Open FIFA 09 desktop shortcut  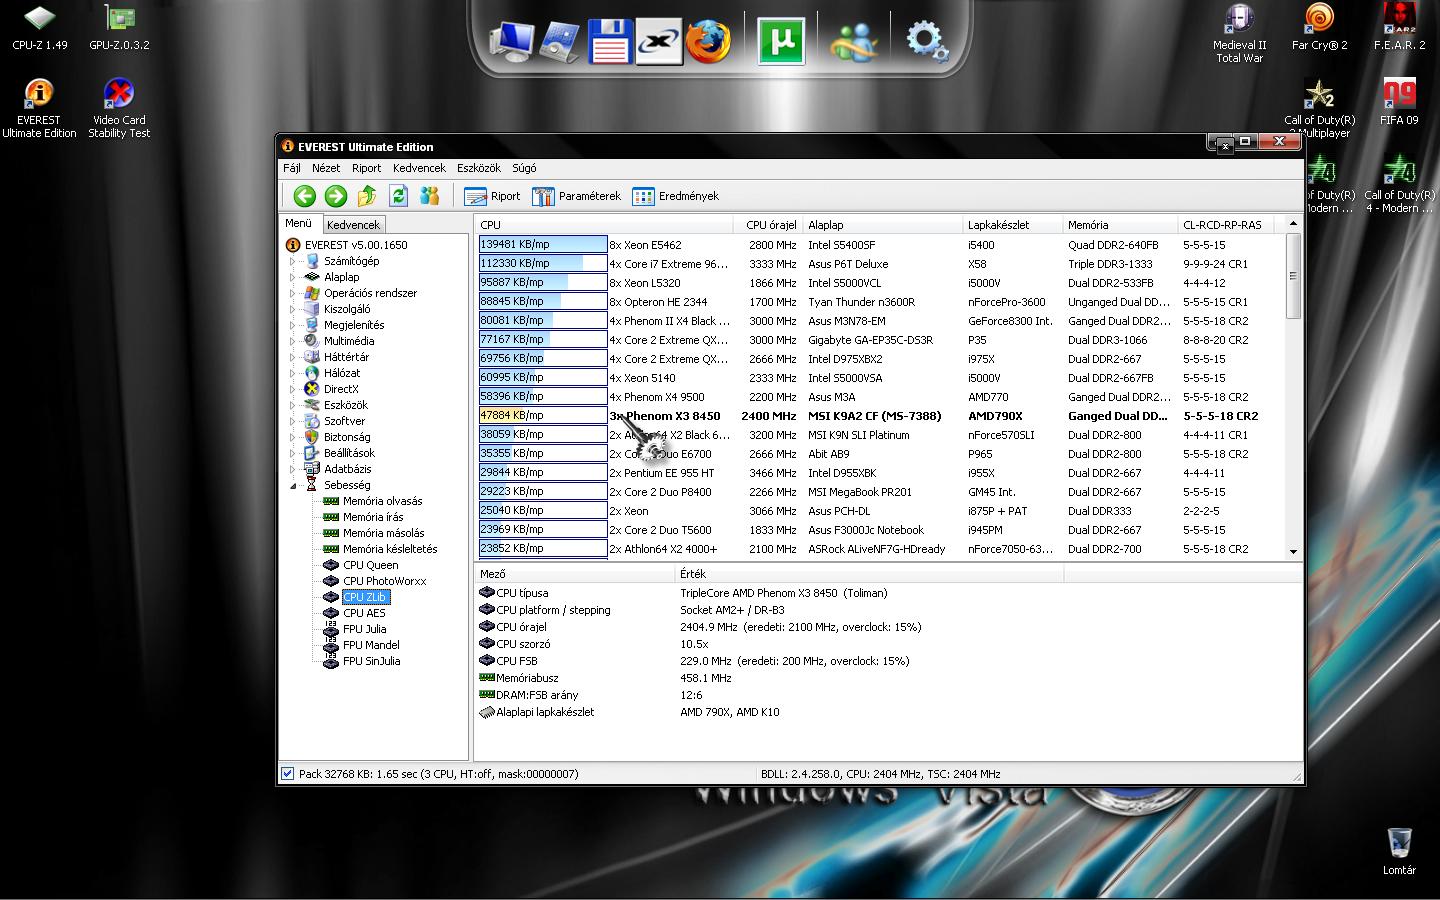point(1399,102)
